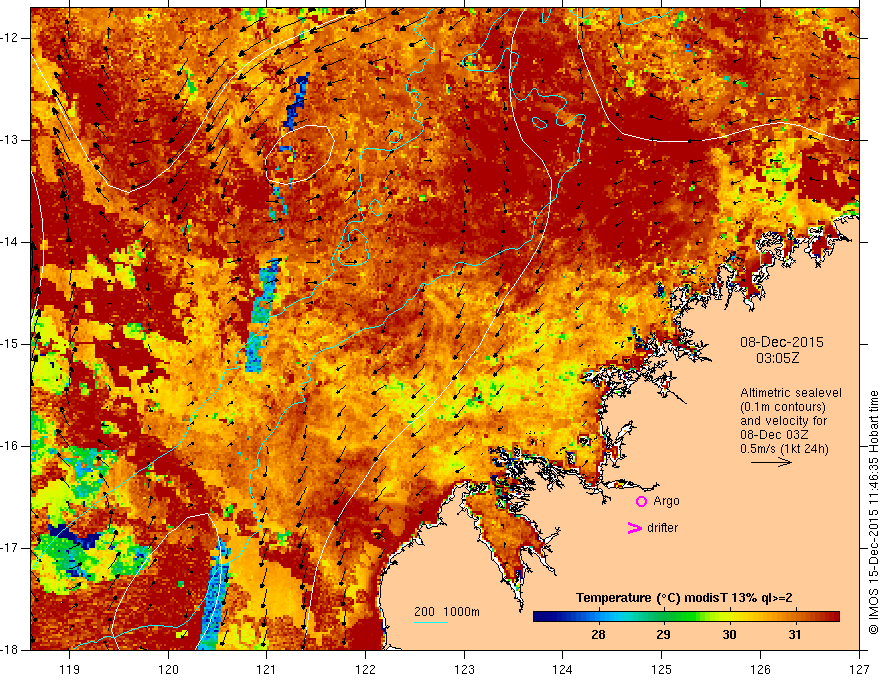Click the temperature color bar legend
This screenshot has height=680, width=880.
point(686,616)
